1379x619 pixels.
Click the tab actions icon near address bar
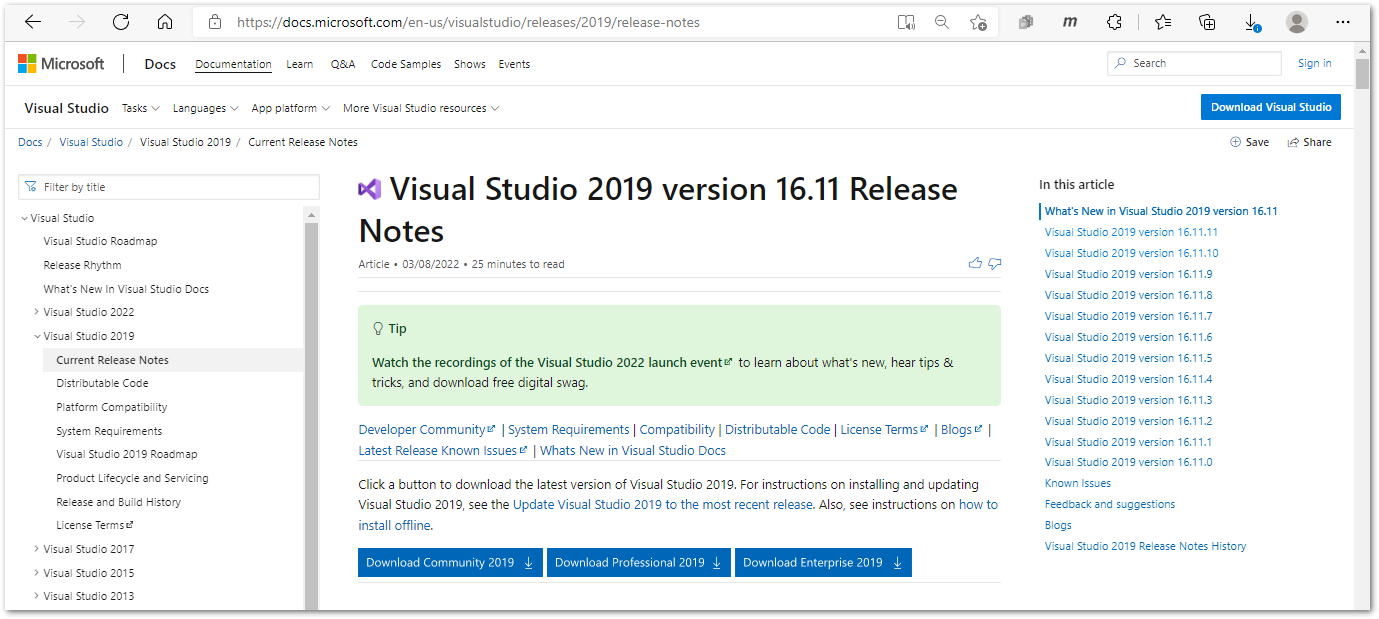pos(1026,22)
